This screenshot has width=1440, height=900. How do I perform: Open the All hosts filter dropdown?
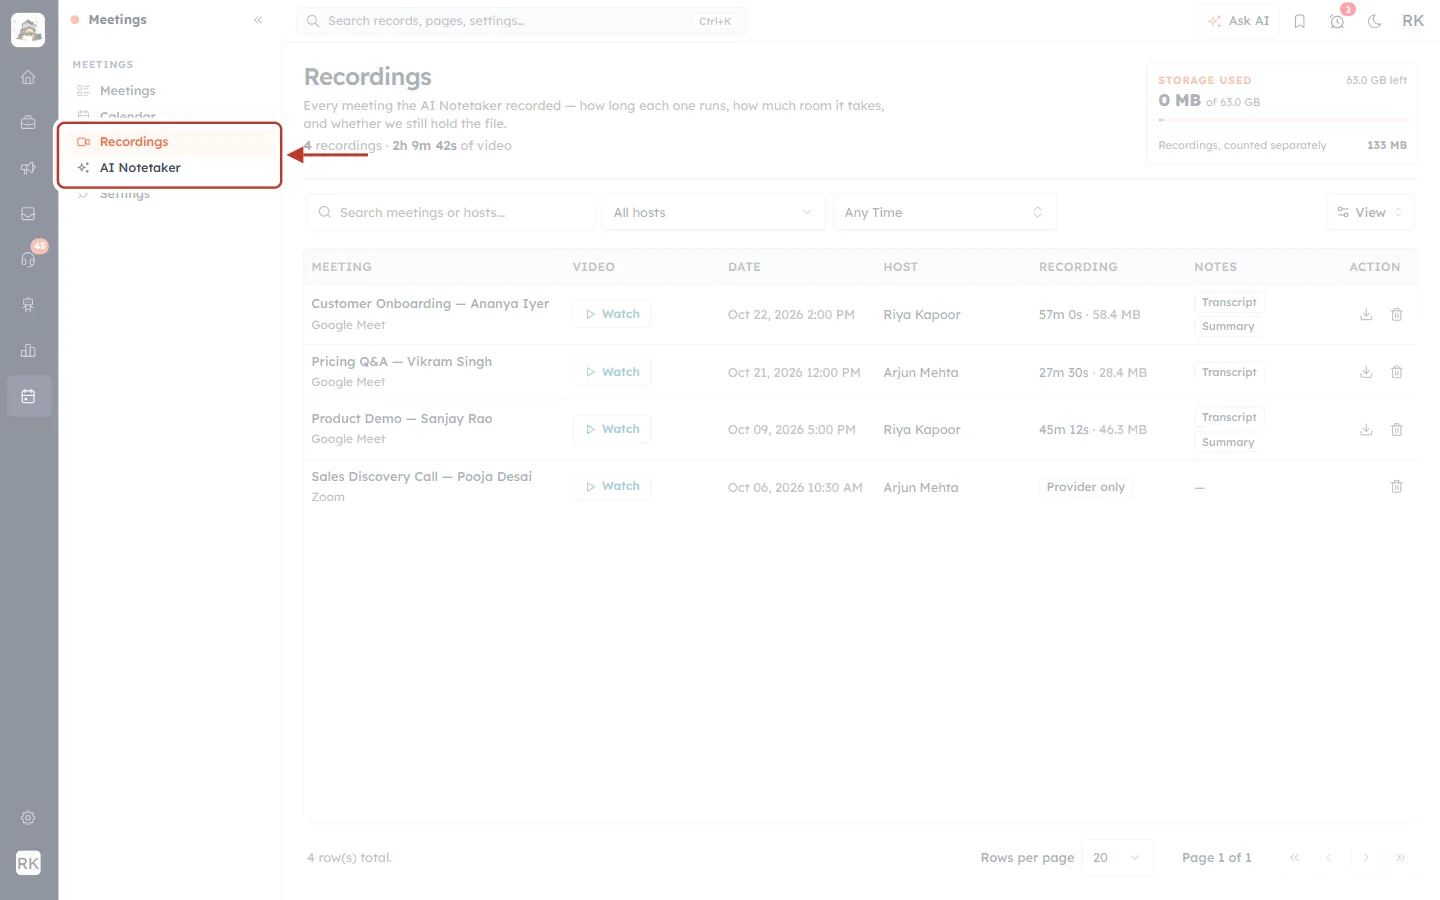(x=713, y=212)
